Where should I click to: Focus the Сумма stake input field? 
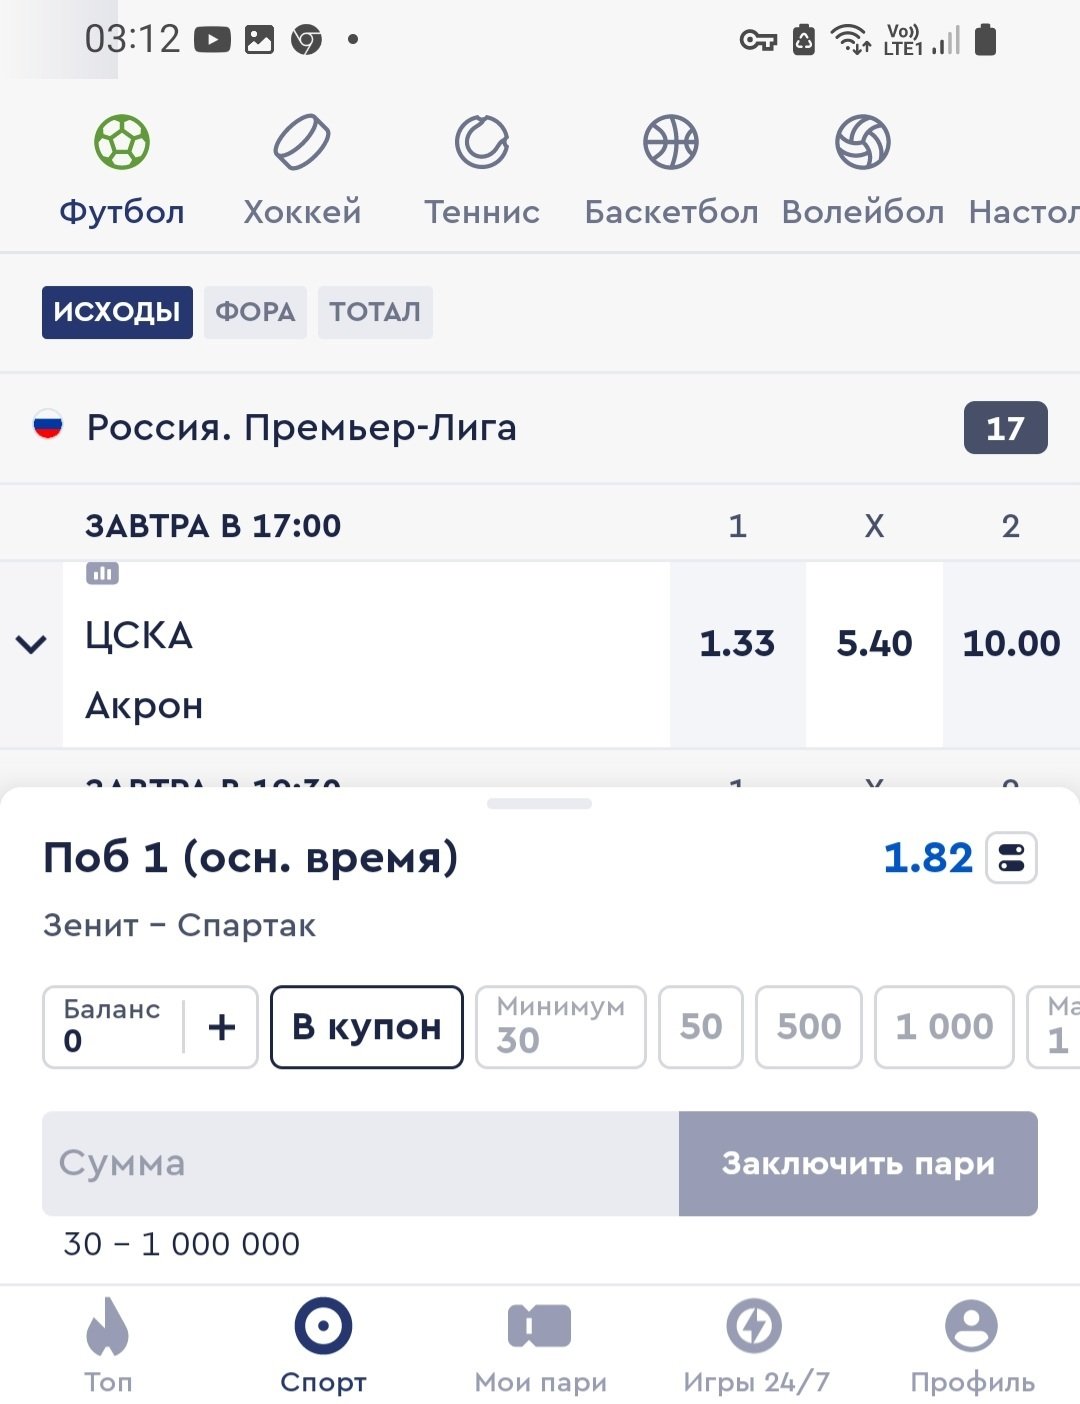pyautogui.click(x=360, y=1164)
